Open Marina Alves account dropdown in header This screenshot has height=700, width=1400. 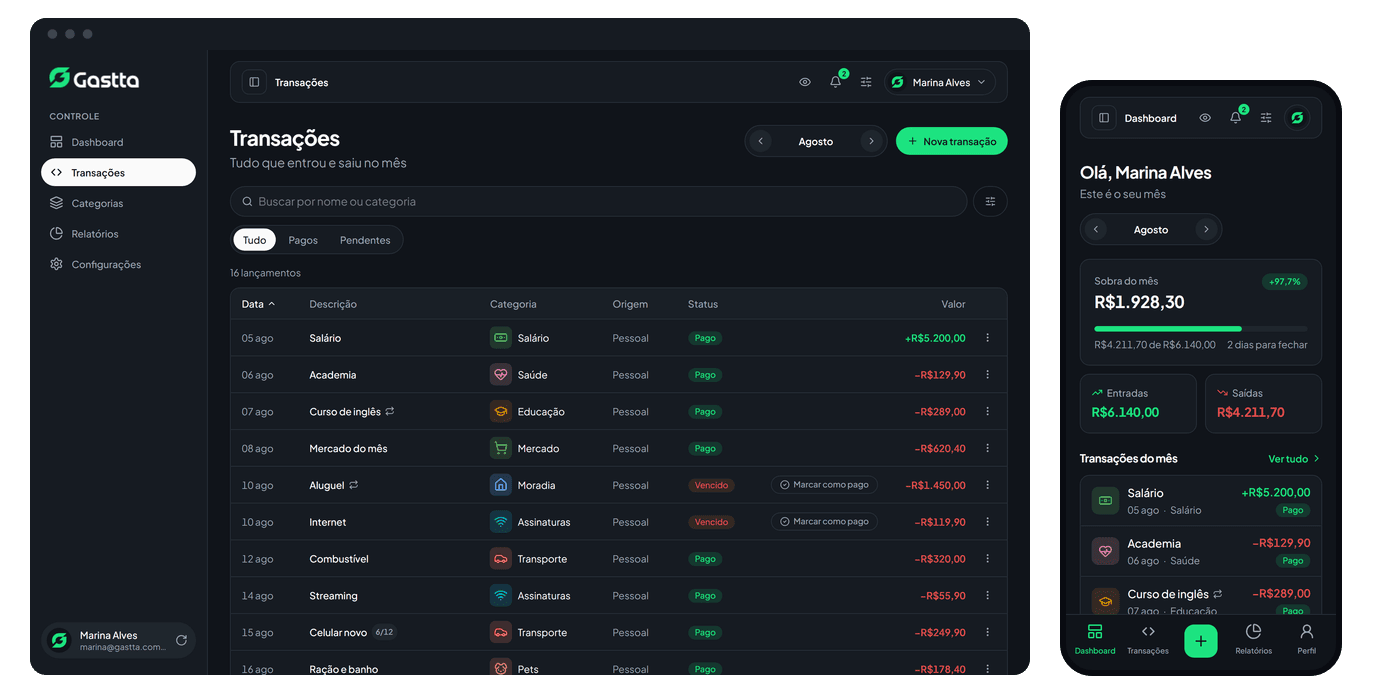[x=939, y=82]
